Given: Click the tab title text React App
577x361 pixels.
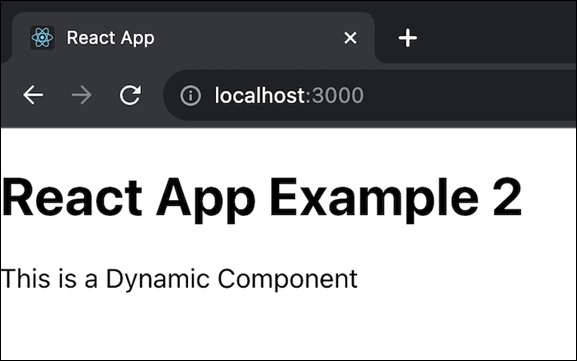Looking at the screenshot, I should click(x=110, y=38).
